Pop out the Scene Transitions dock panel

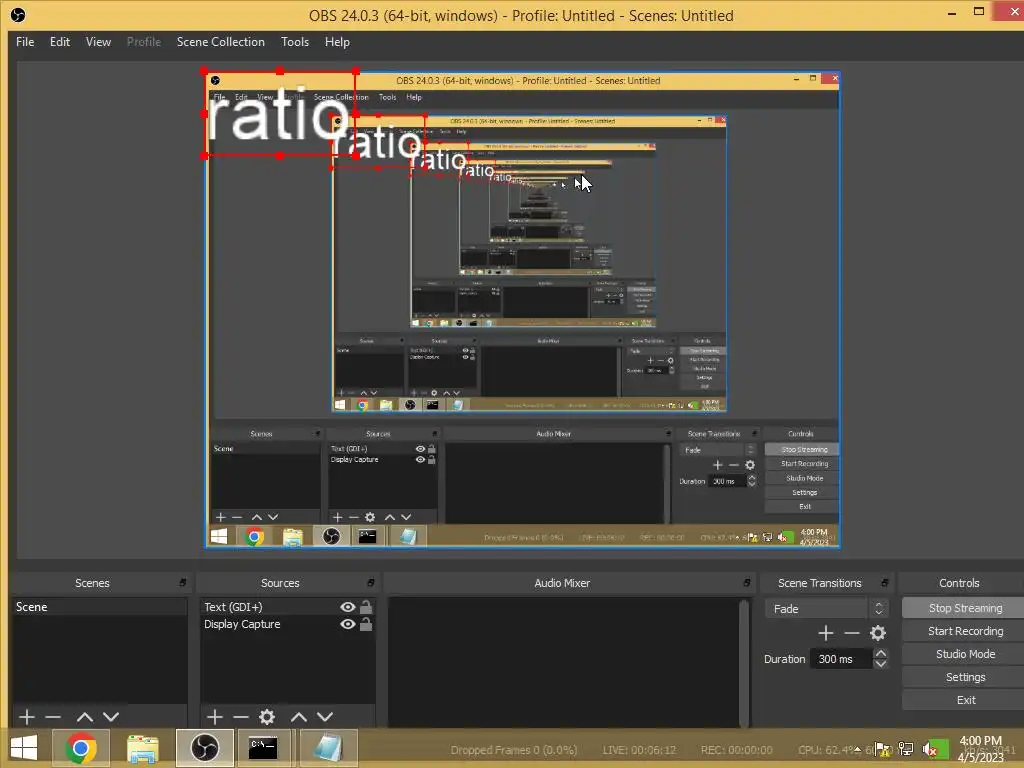click(884, 583)
